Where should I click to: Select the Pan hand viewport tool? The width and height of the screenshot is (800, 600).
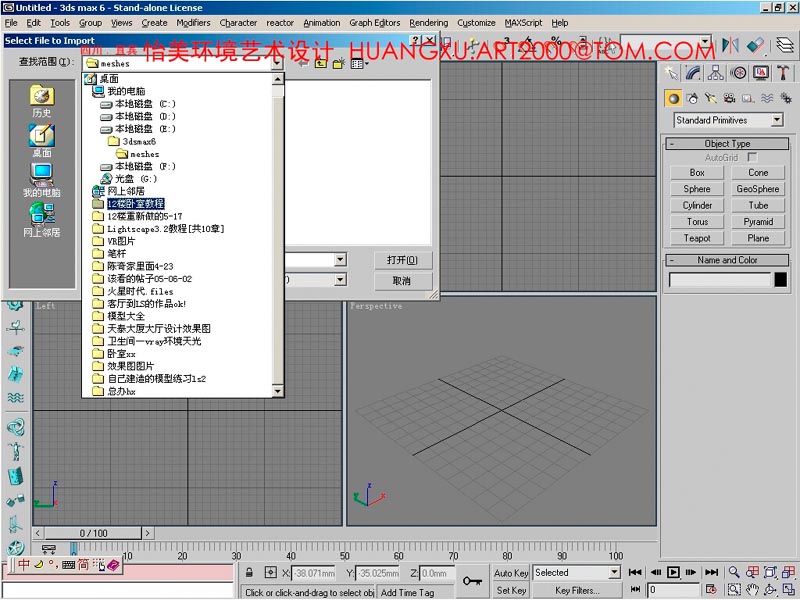(752, 590)
